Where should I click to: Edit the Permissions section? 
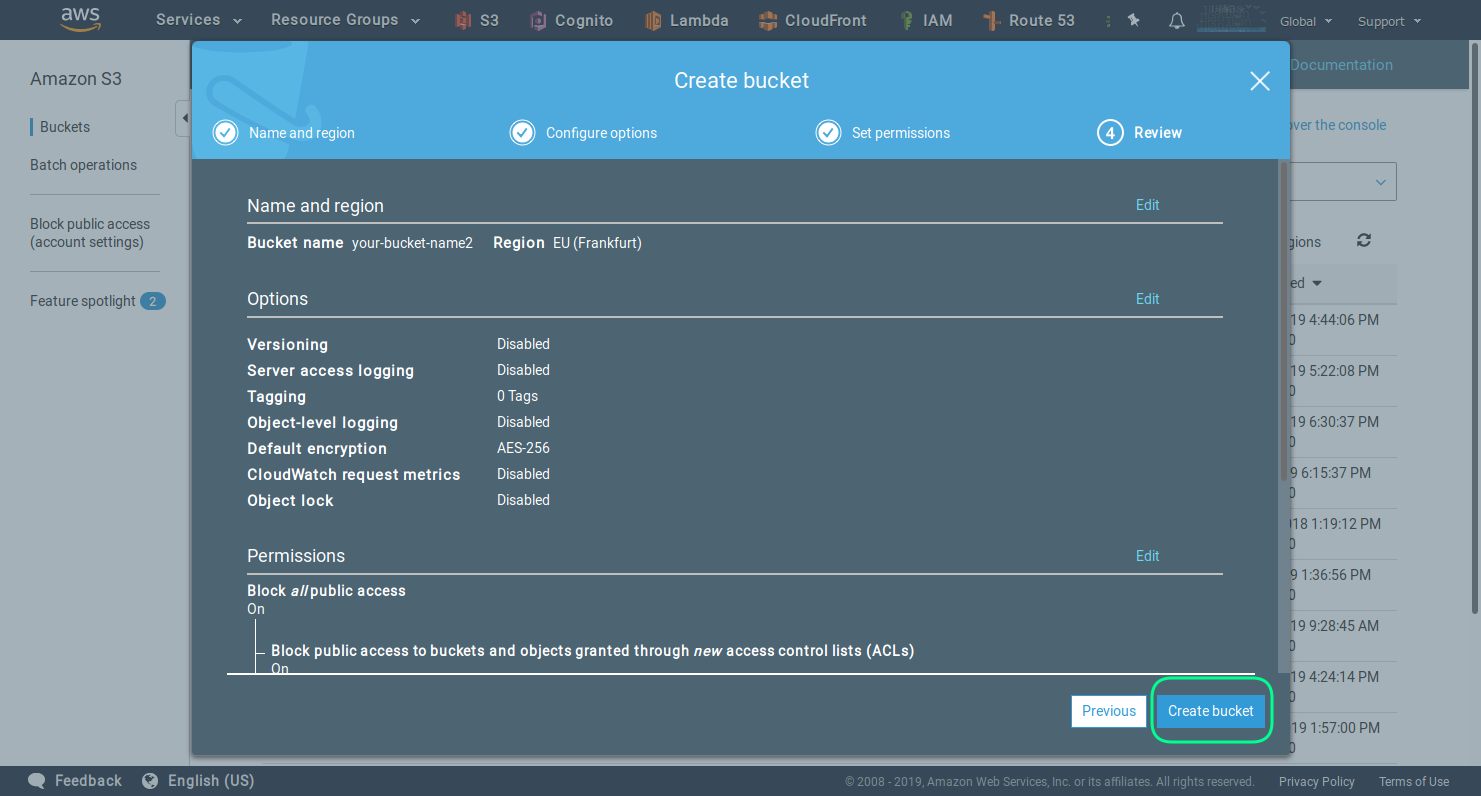(1147, 556)
